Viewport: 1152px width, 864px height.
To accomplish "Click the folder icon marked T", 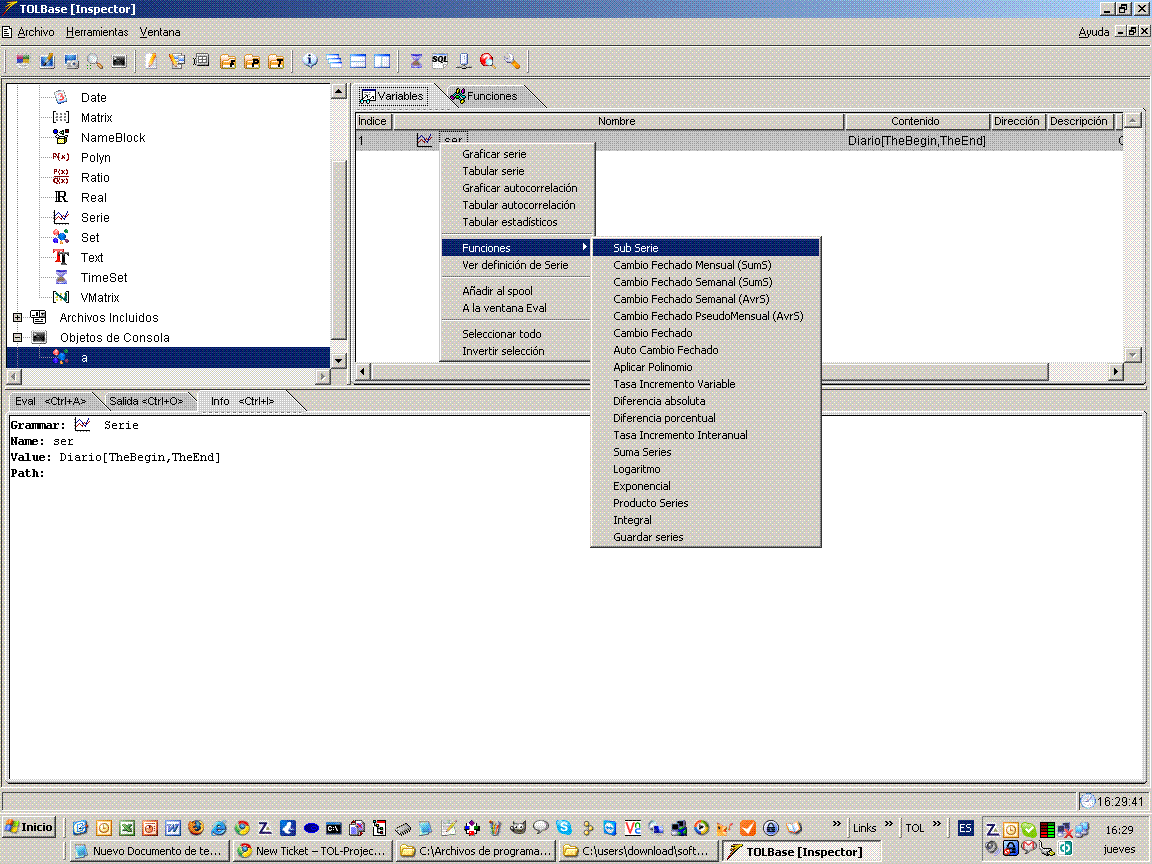I will 275,61.
